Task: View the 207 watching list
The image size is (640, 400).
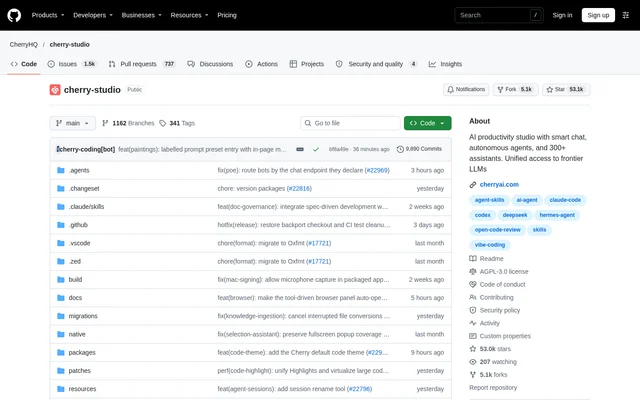Action: click(x=493, y=362)
